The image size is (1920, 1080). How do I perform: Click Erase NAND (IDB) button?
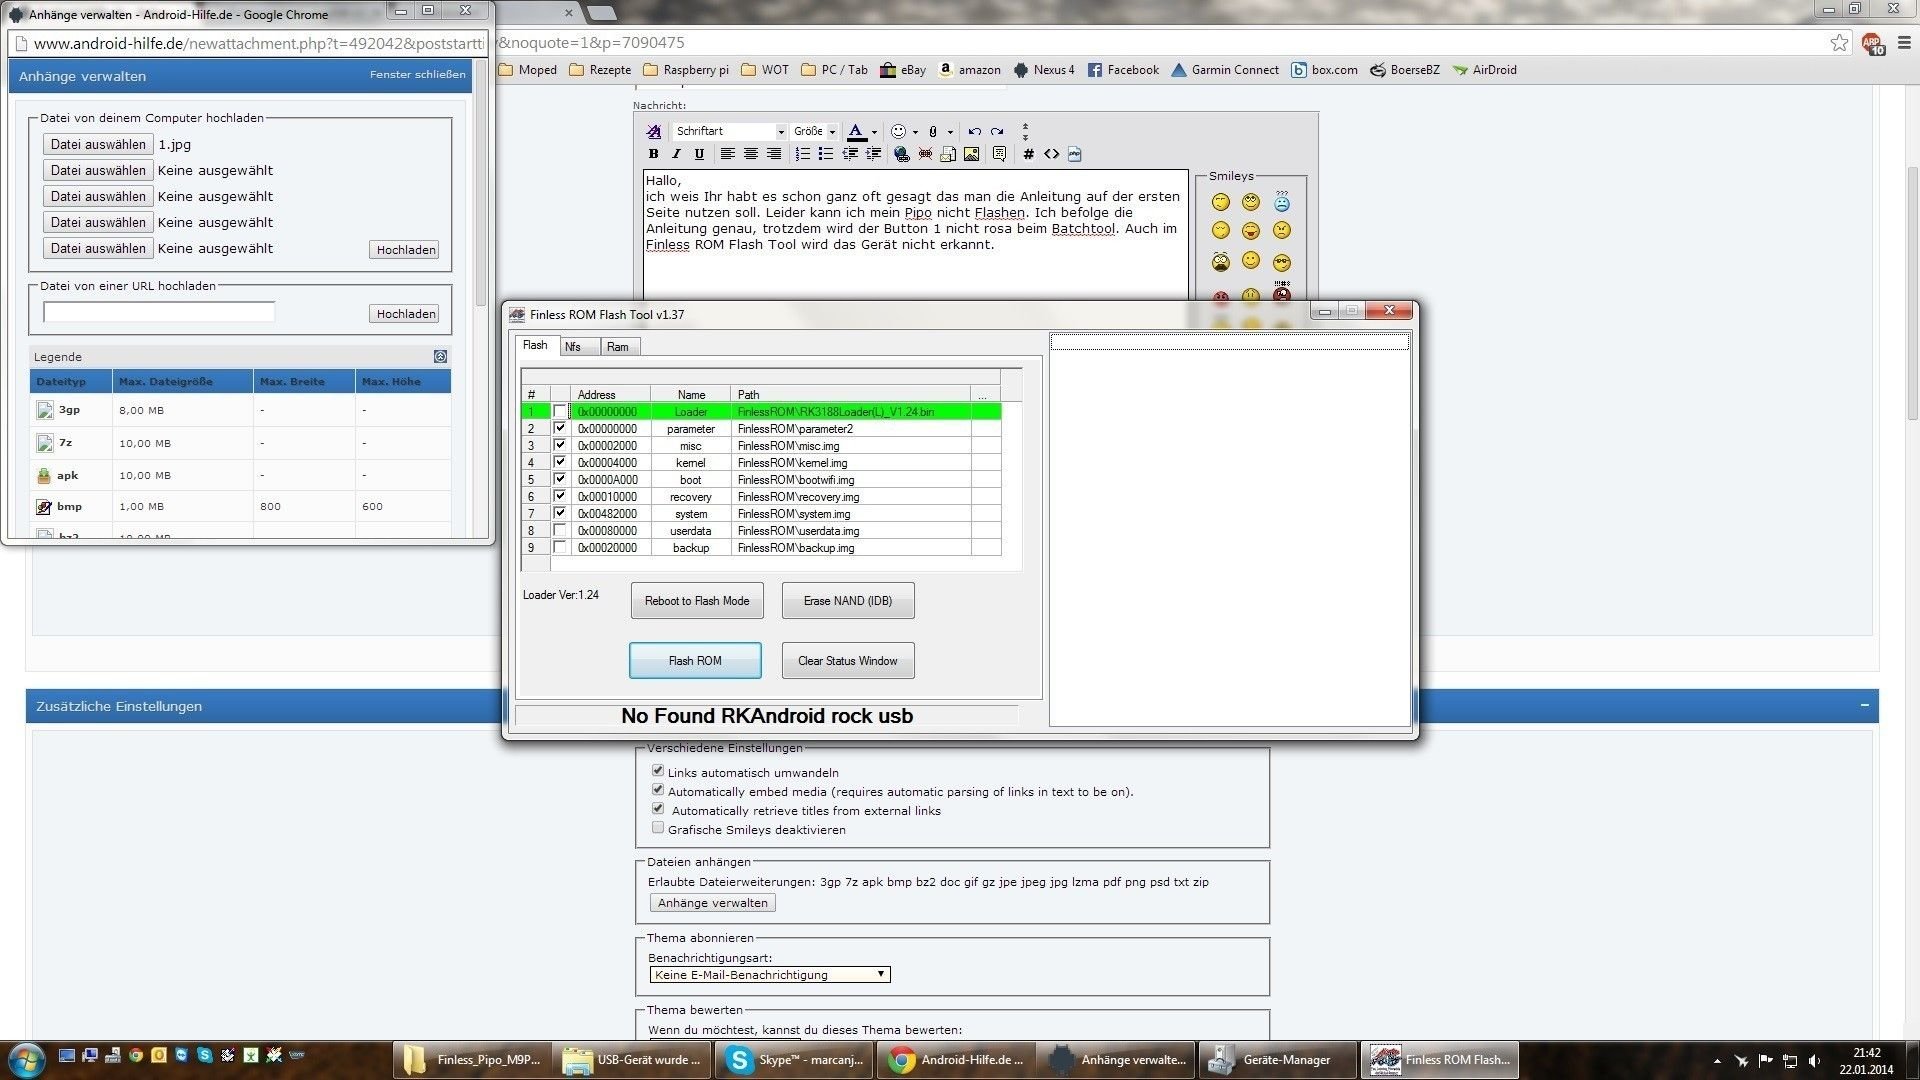(x=848, y=601)
